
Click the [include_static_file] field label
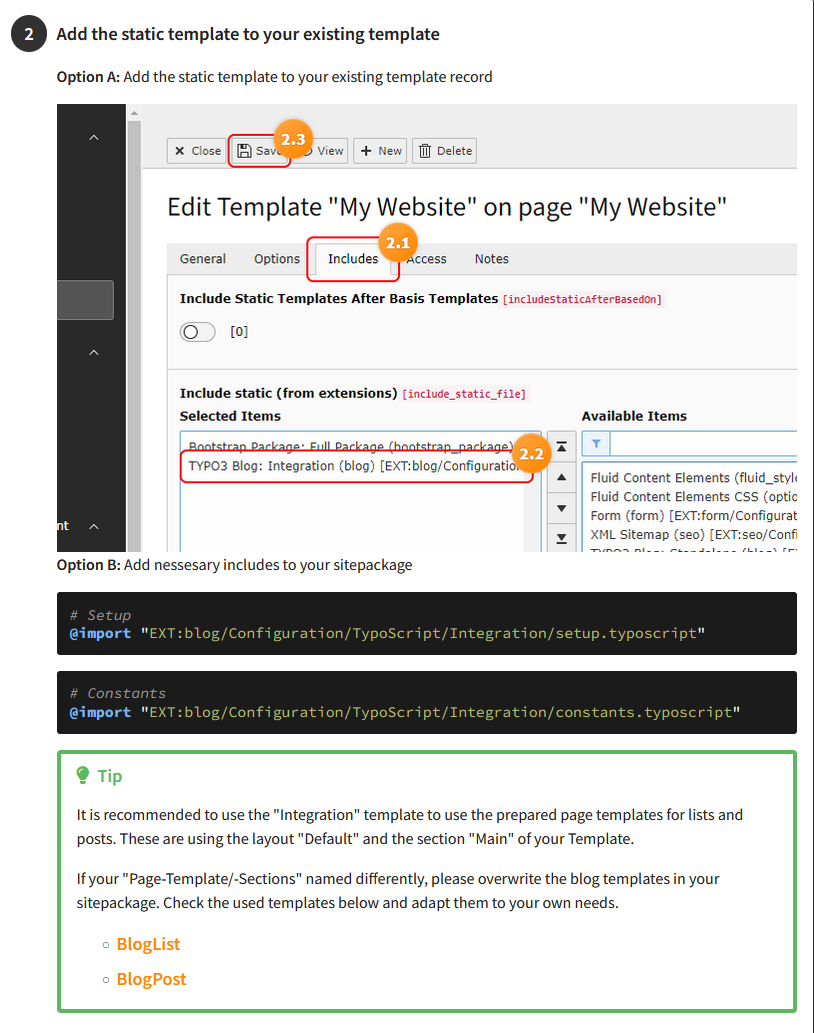464,394
